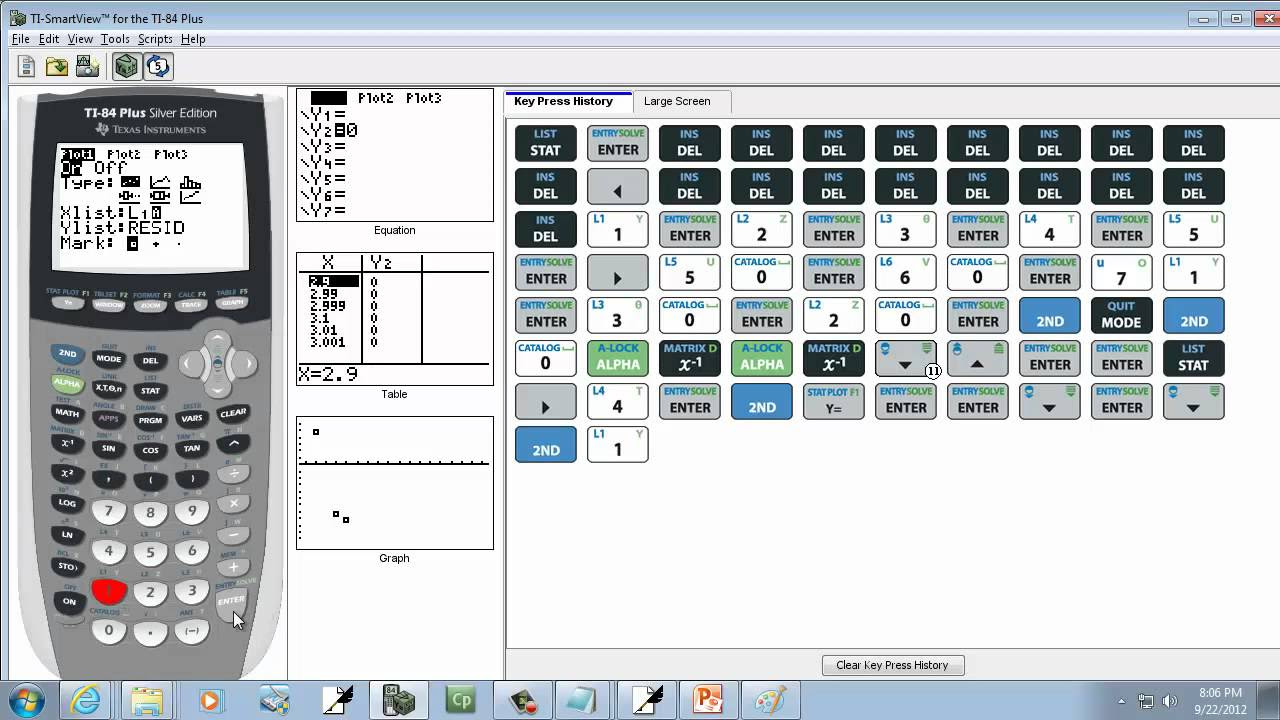Click the up arrow on the calculator d-pad
This screenshot has height=720, width=1280.
[217, 340]
